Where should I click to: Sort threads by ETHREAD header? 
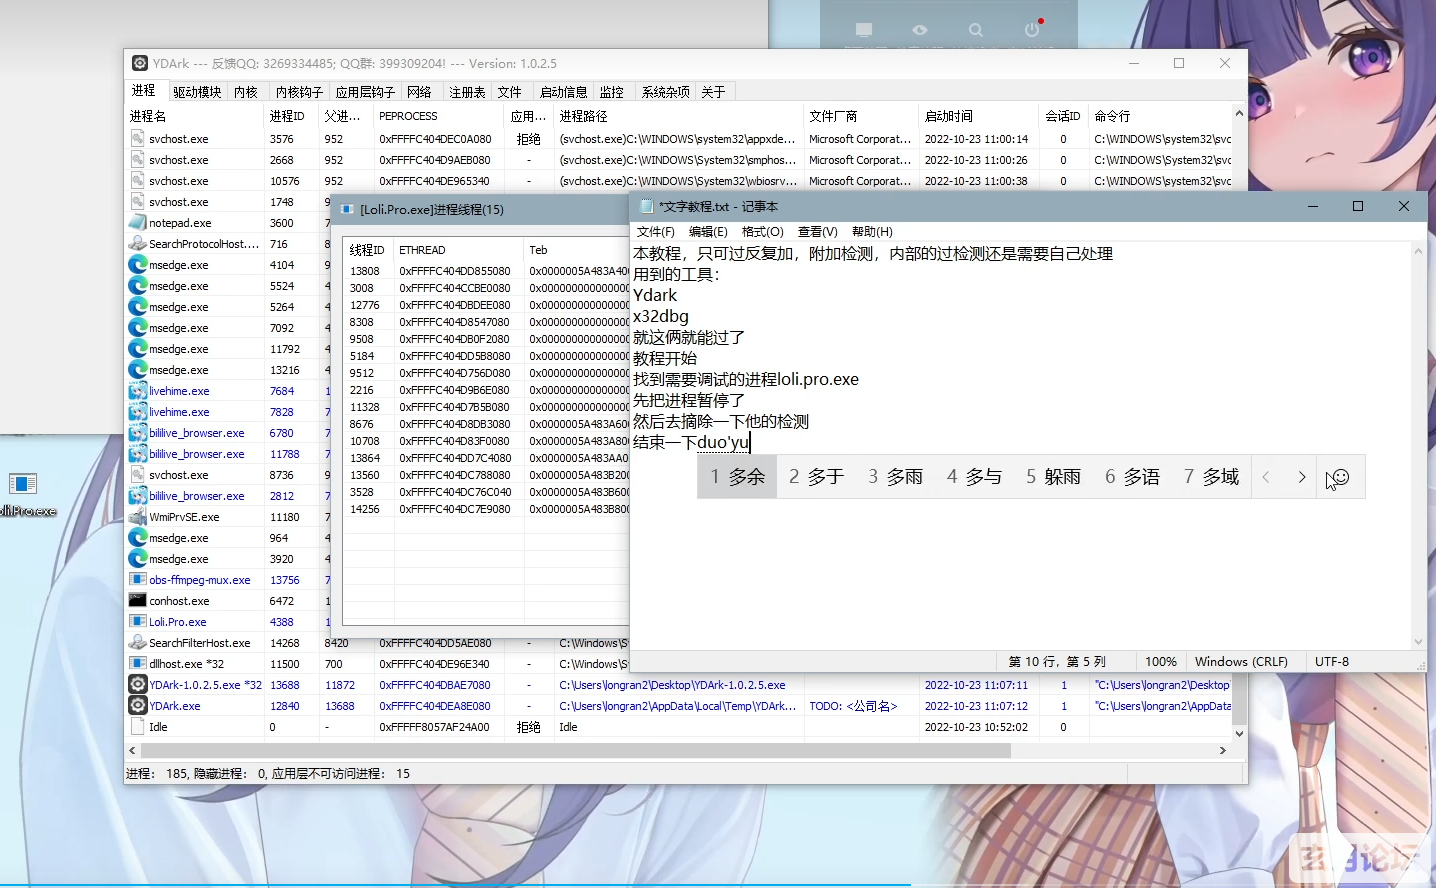click(458, 250)
